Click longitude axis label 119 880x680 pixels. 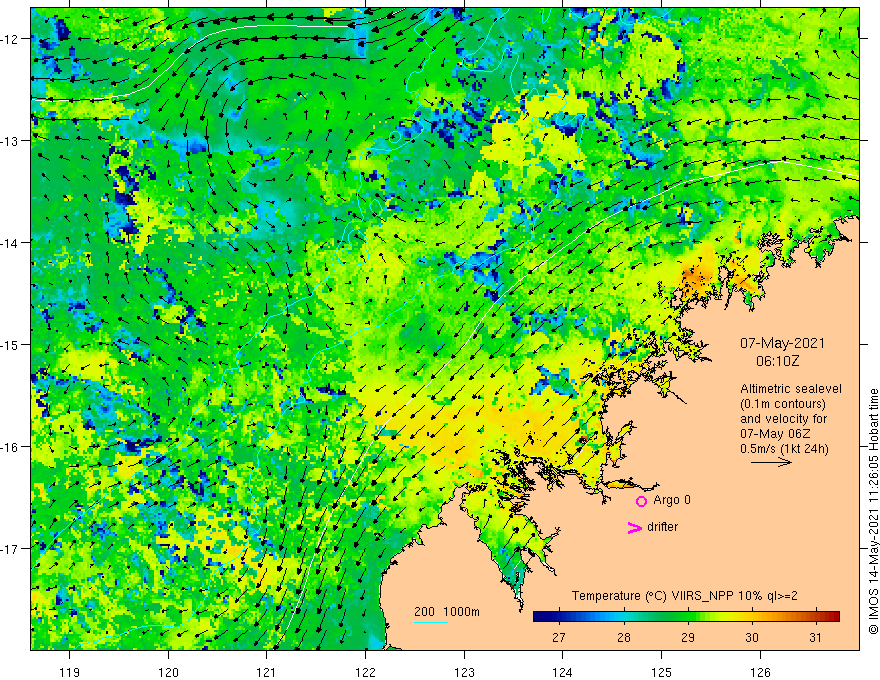[70, 672]
